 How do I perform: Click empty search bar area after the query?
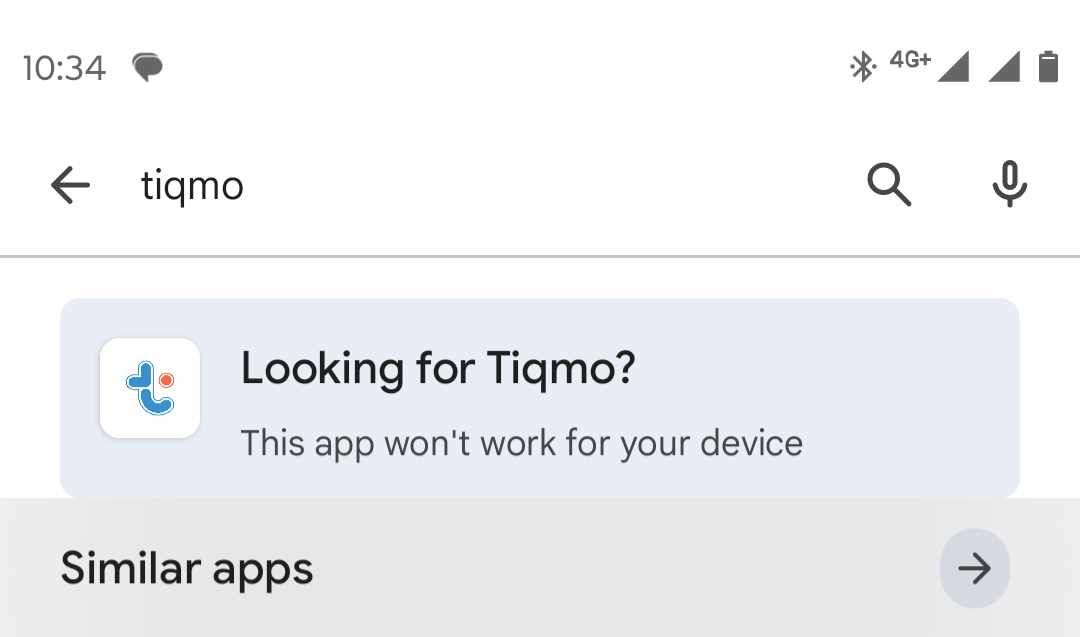click(550, 185)
